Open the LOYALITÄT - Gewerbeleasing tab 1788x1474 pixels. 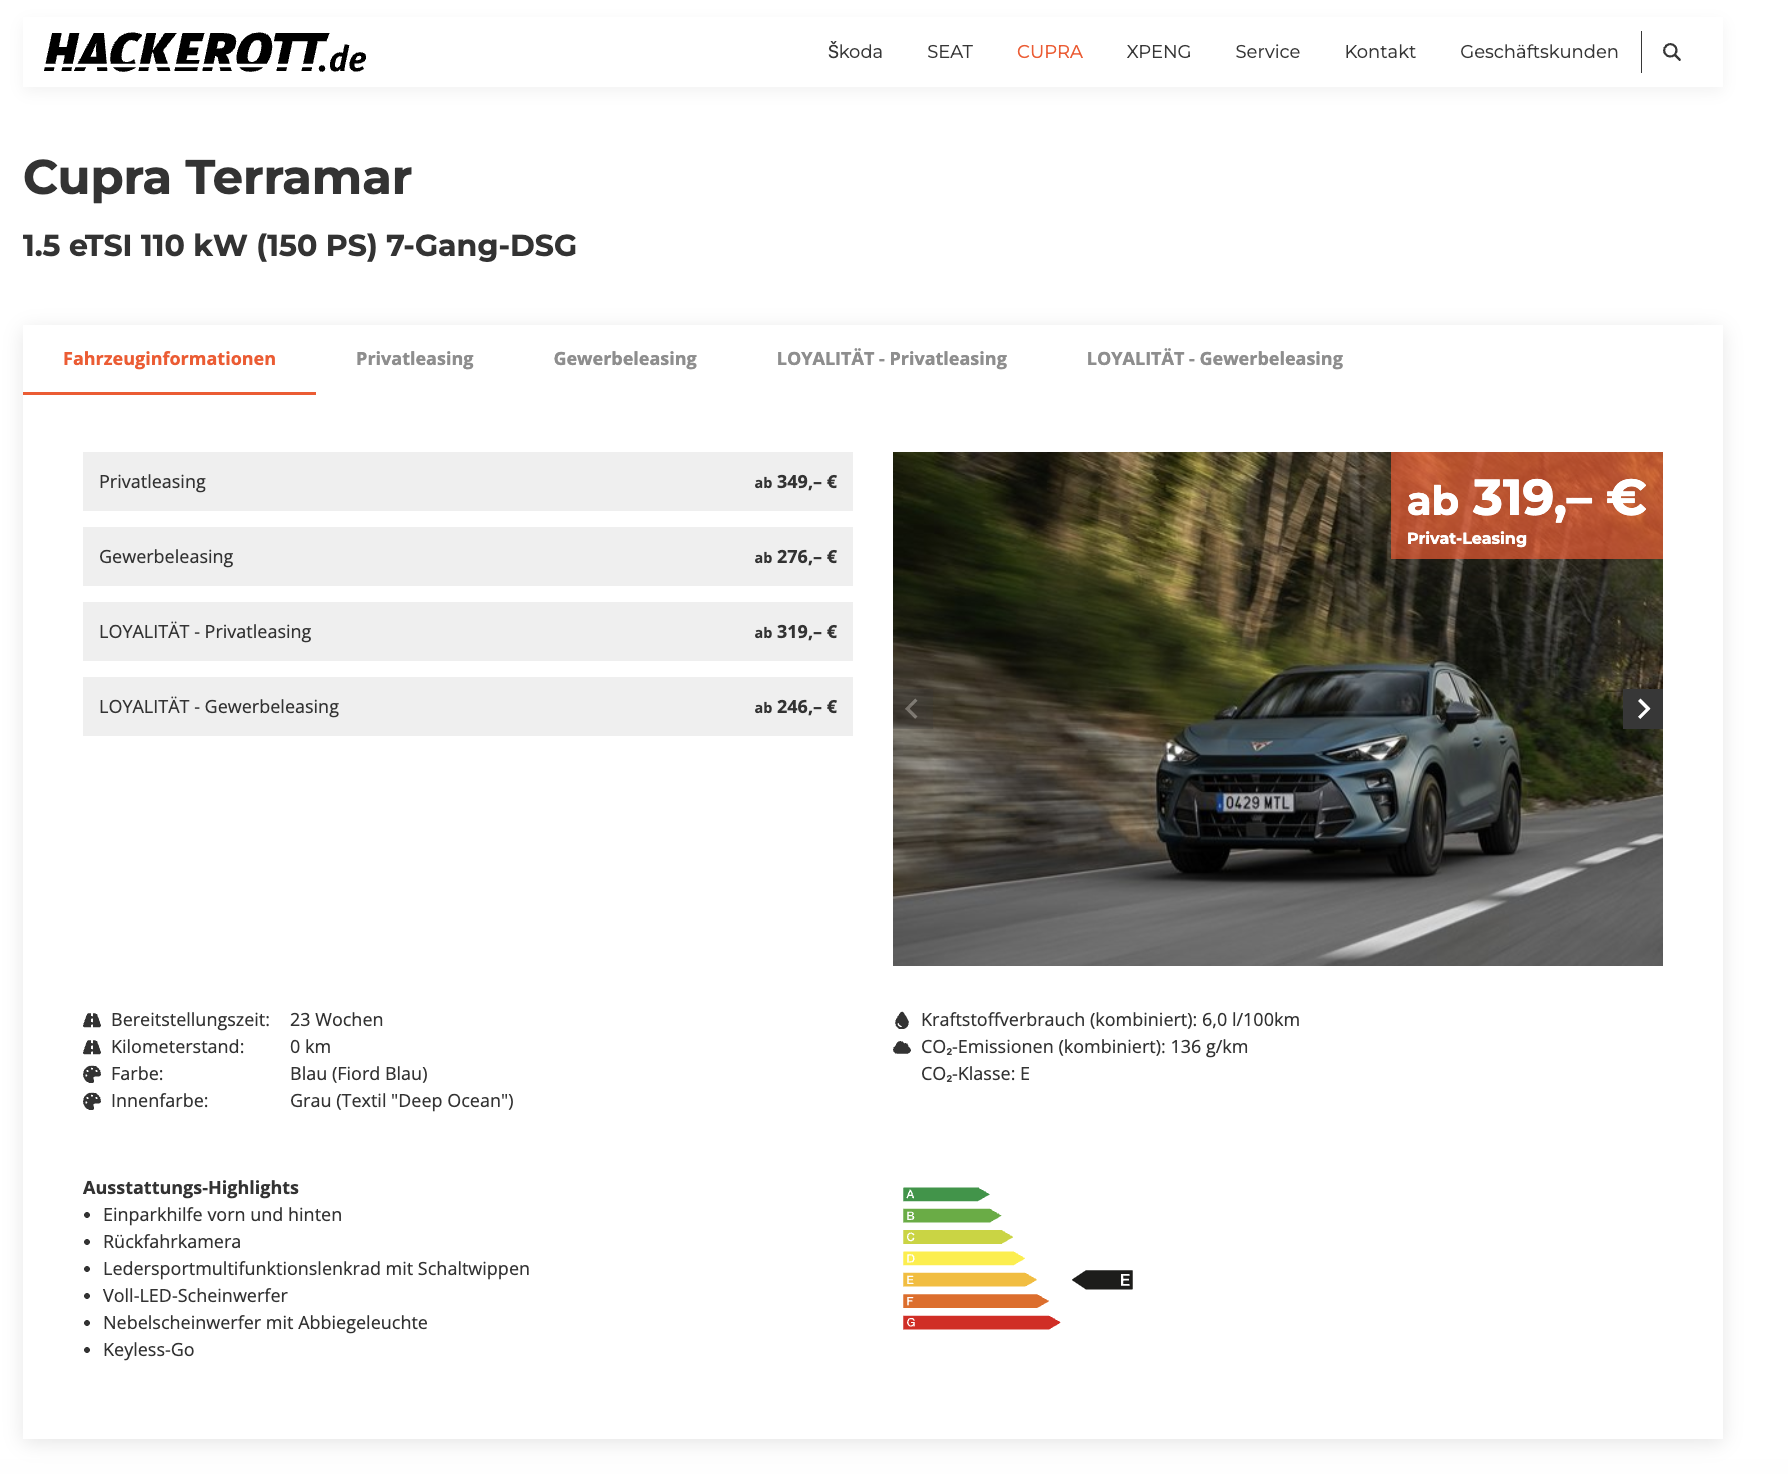(x=1214, y=359)
